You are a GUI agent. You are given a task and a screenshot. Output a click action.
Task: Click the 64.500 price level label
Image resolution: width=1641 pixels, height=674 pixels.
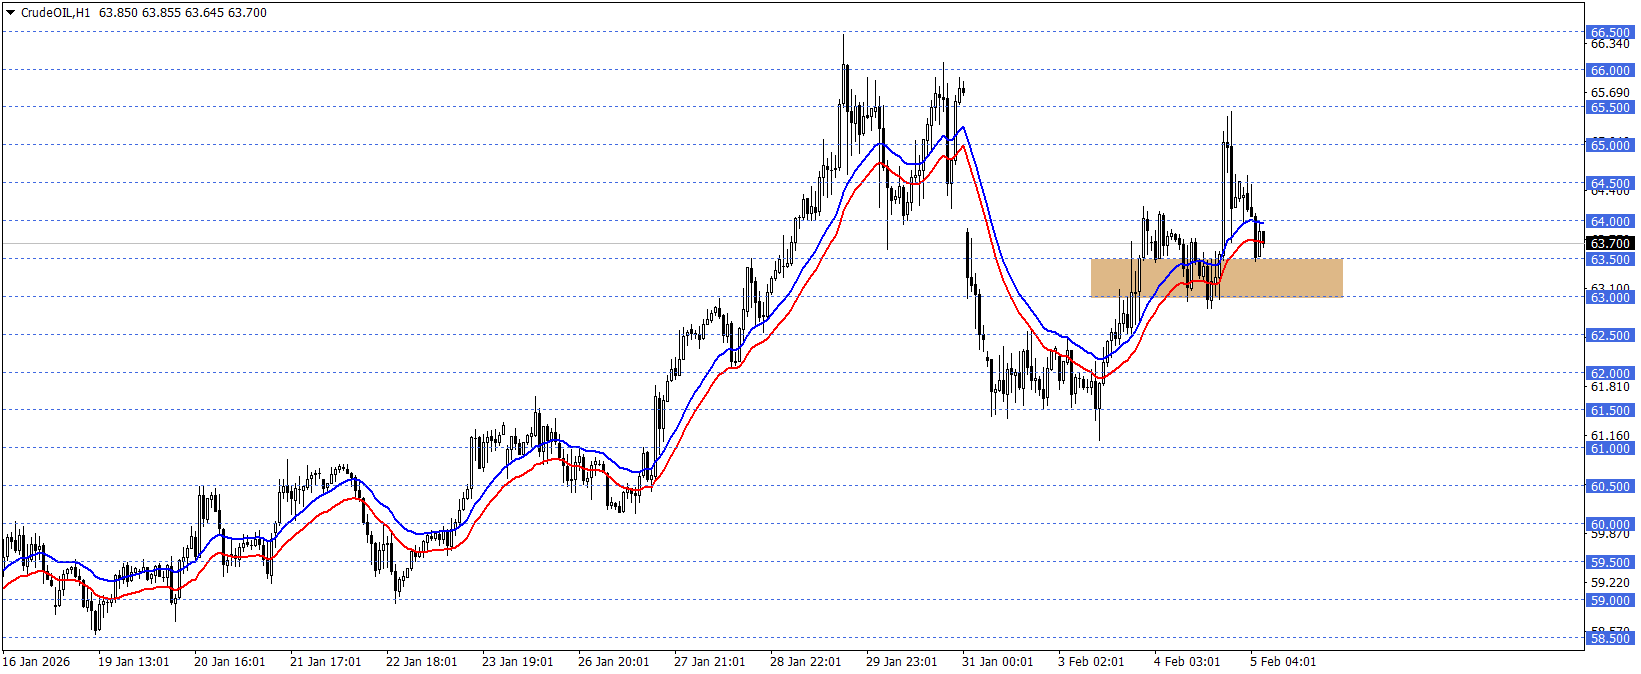click(1610, 183)
